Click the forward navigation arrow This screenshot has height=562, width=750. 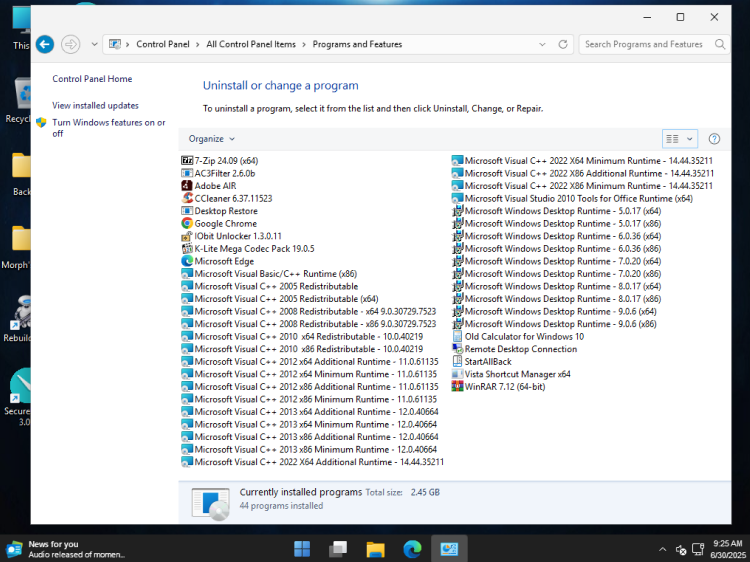(70, 44)
